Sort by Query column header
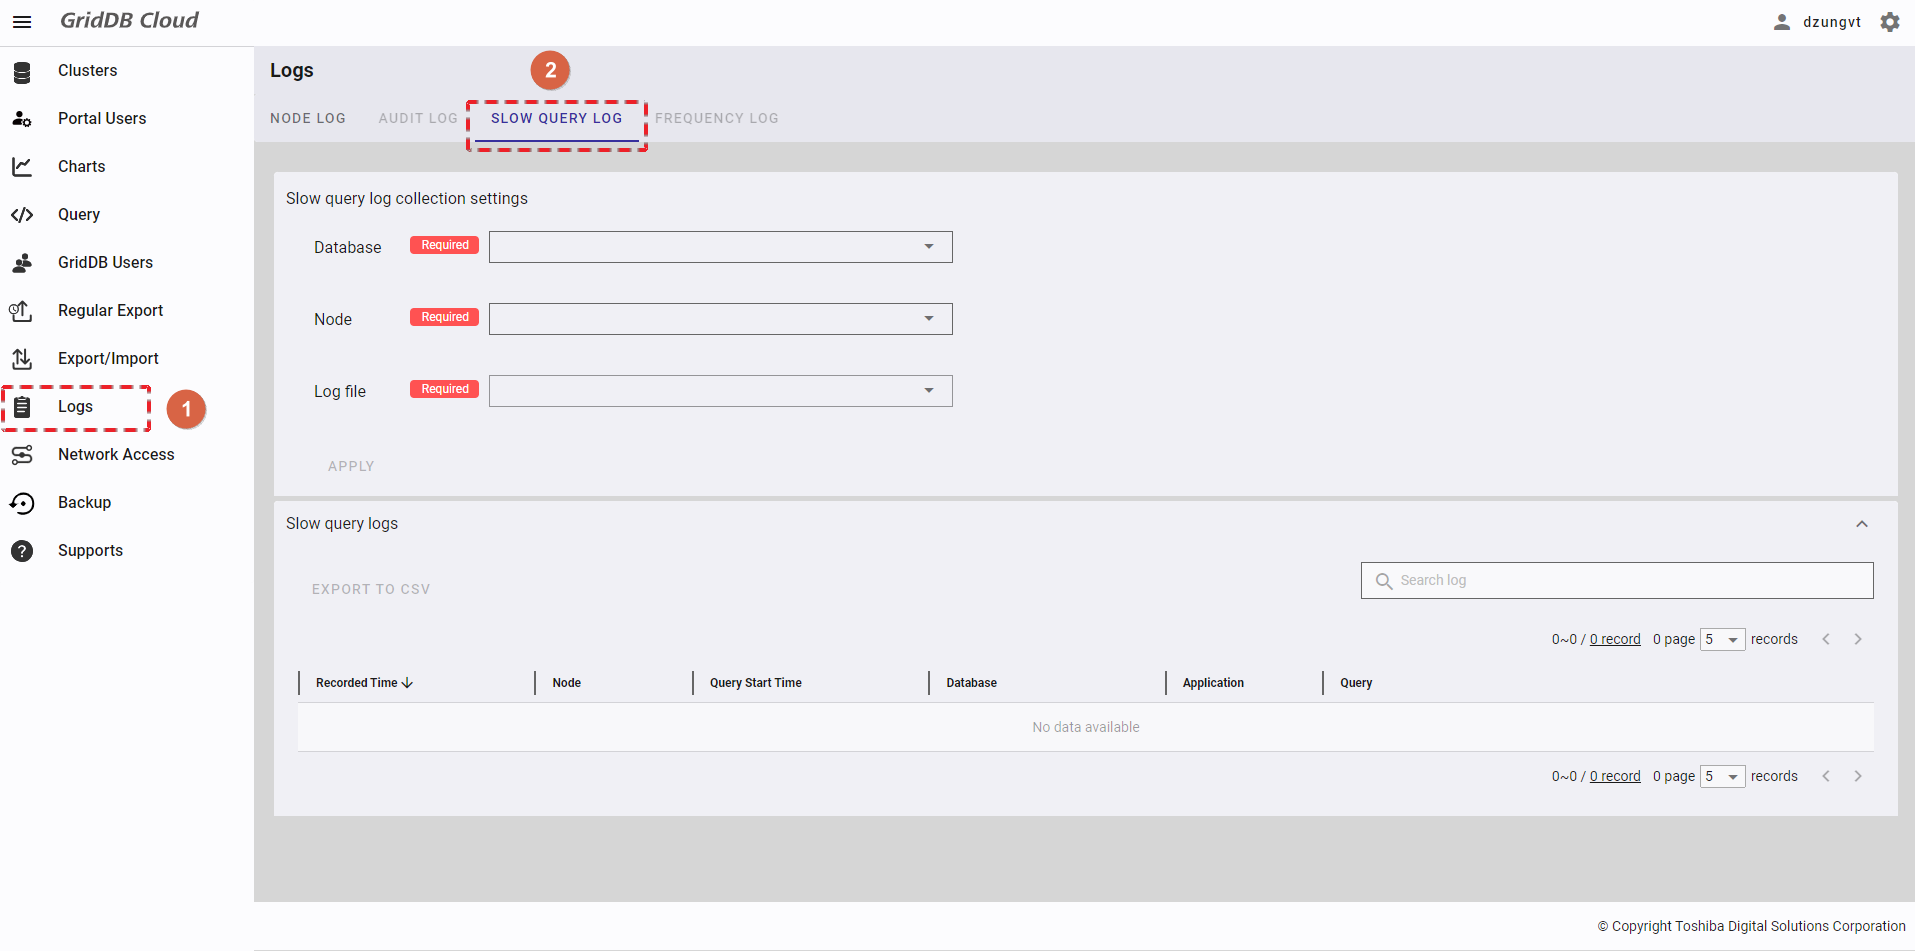Screen dimensions: 1915x951 click(1356, 683)
